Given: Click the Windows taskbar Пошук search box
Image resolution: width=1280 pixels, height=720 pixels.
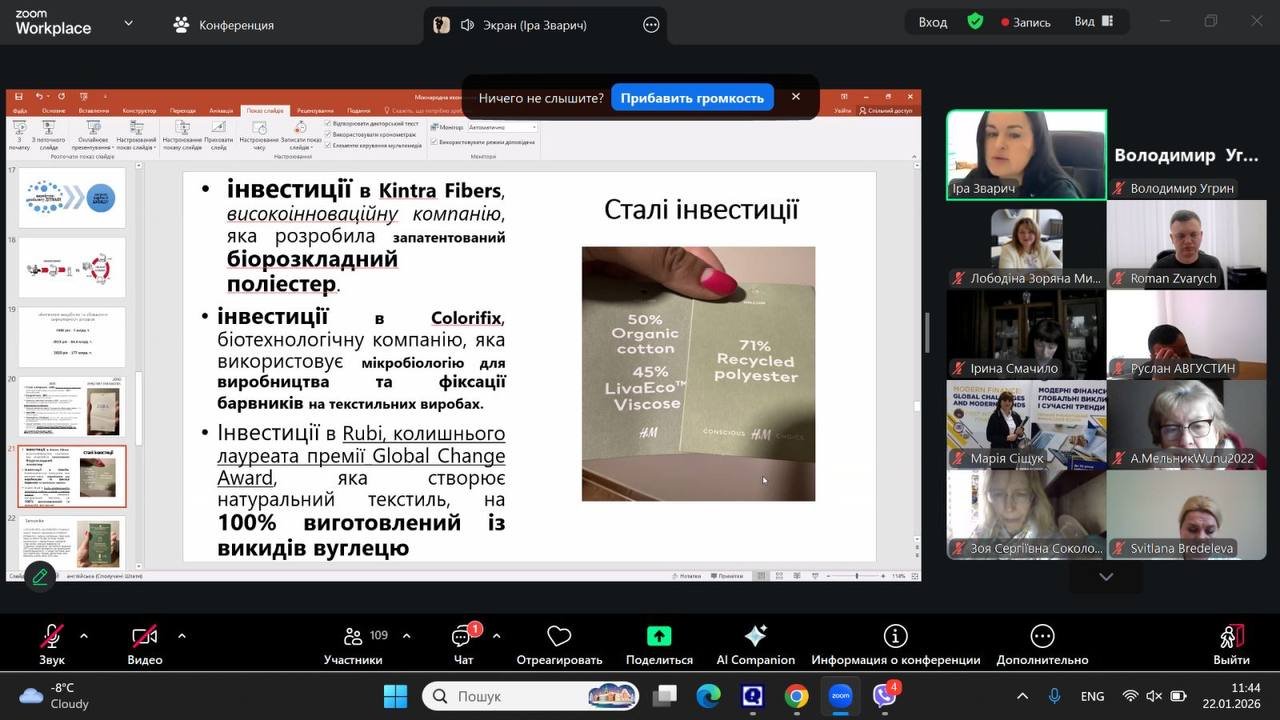Looking at the screenshot, I should click(x=520, y=696).
